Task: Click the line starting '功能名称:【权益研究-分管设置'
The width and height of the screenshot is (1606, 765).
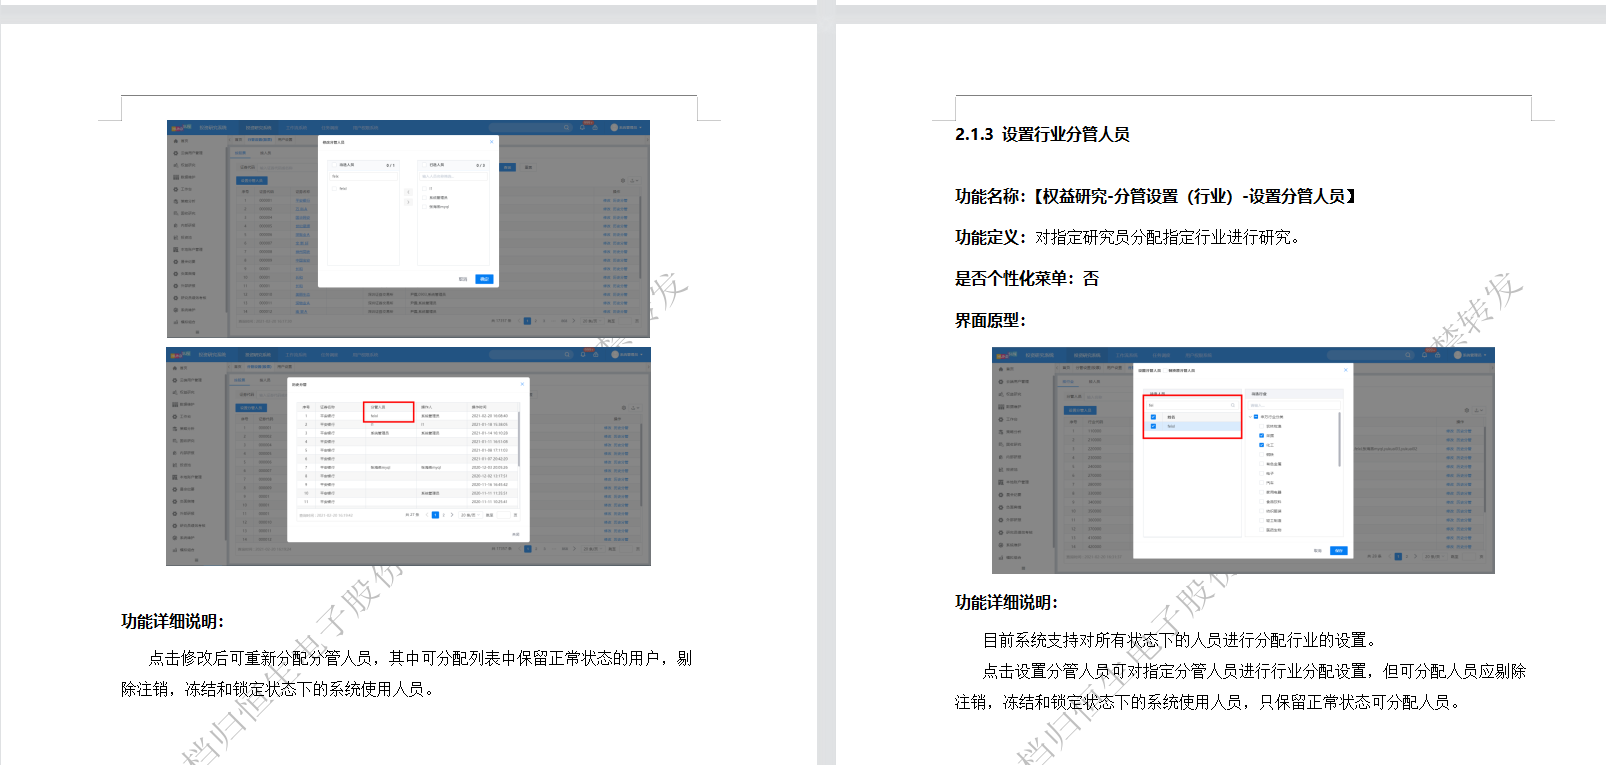Action: 1157,196
